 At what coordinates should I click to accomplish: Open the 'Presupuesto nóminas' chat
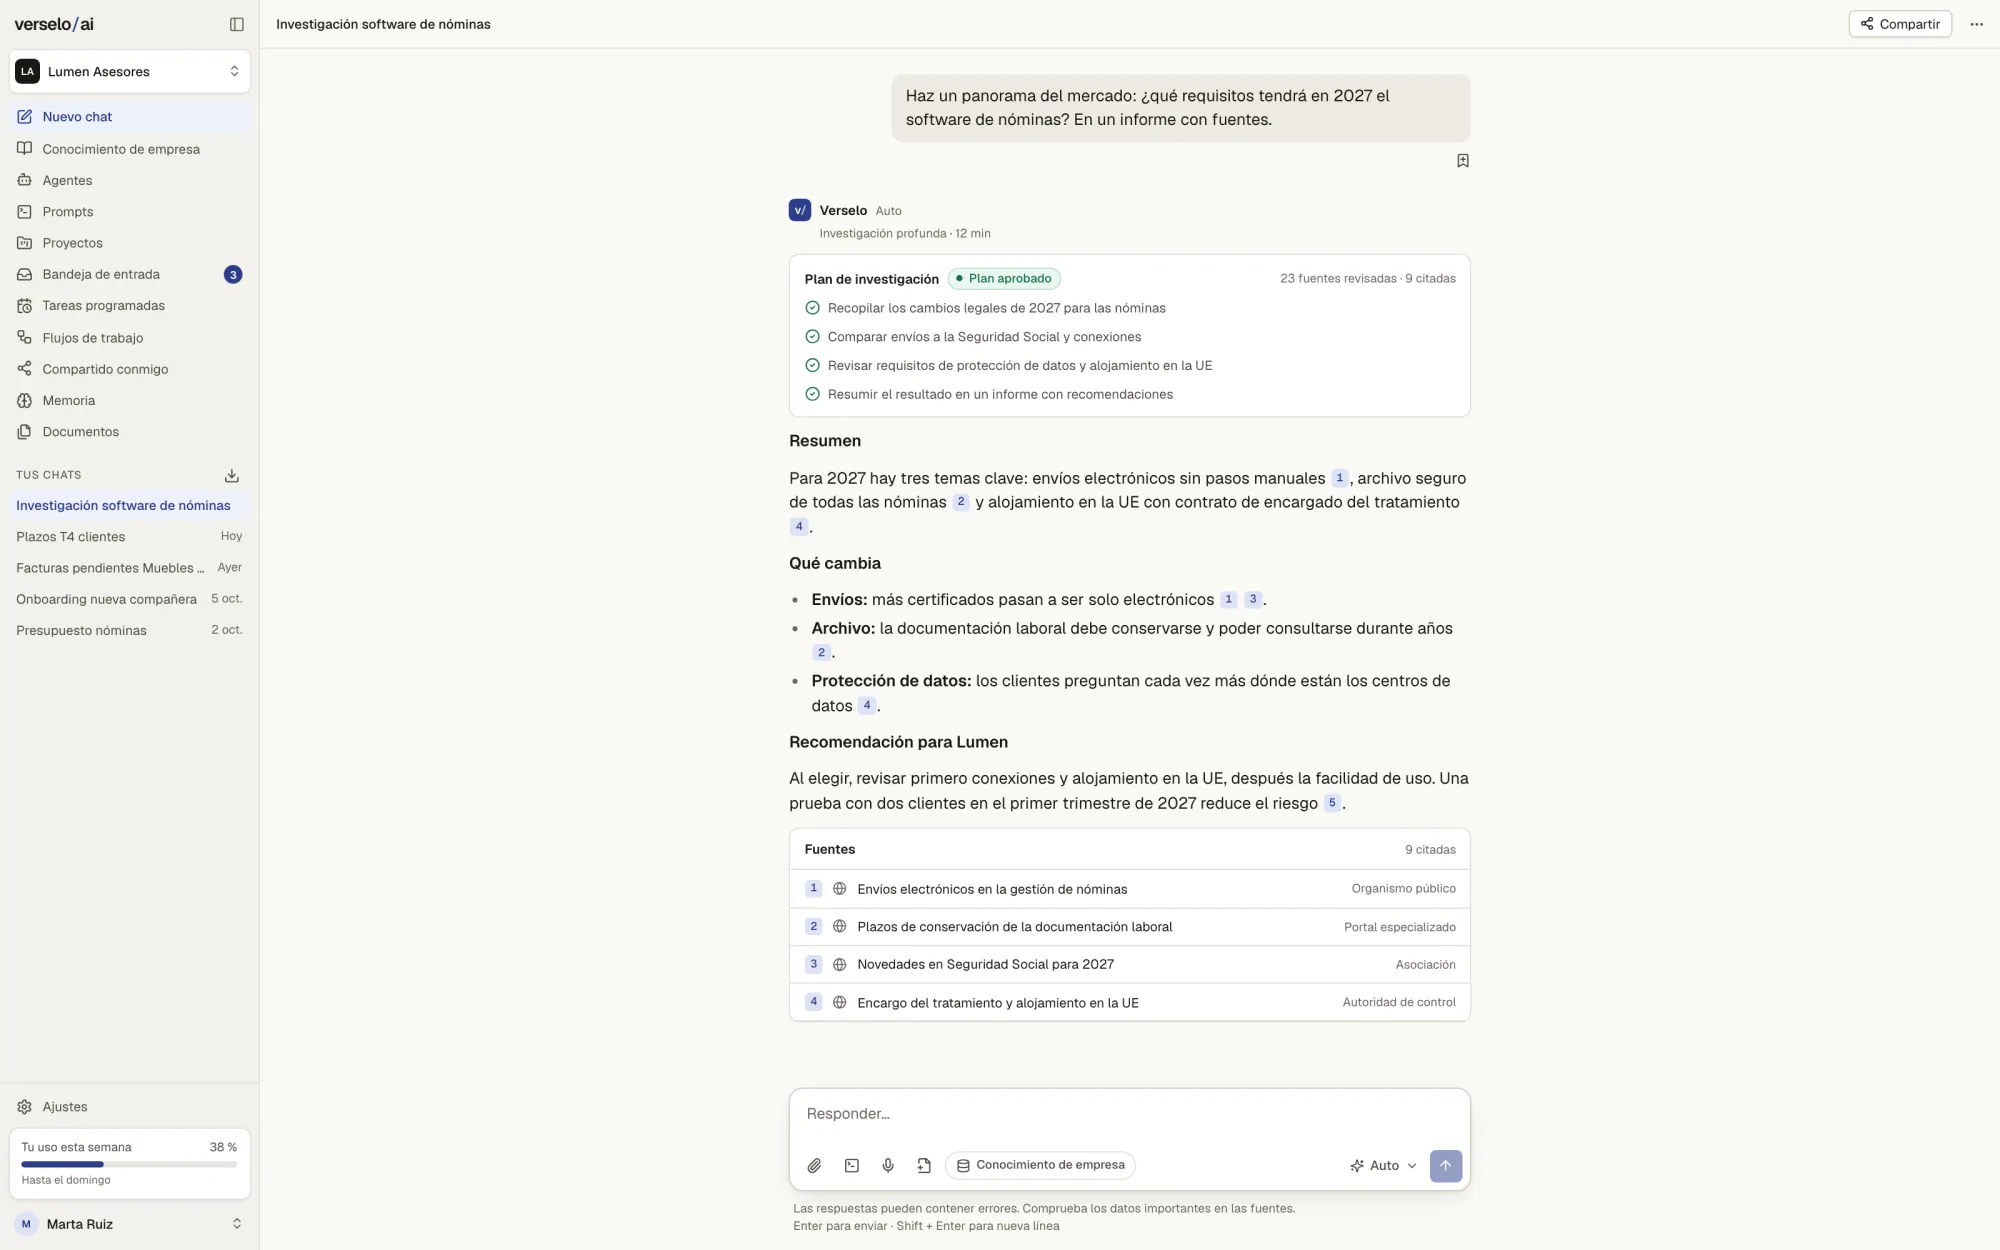pyautogui.click(x=130, y=630)
